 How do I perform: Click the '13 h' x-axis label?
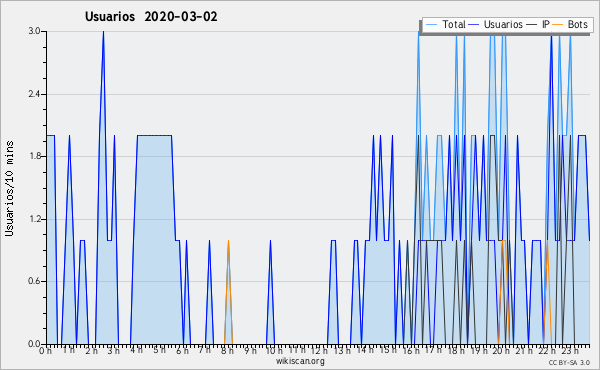(342, 350)
